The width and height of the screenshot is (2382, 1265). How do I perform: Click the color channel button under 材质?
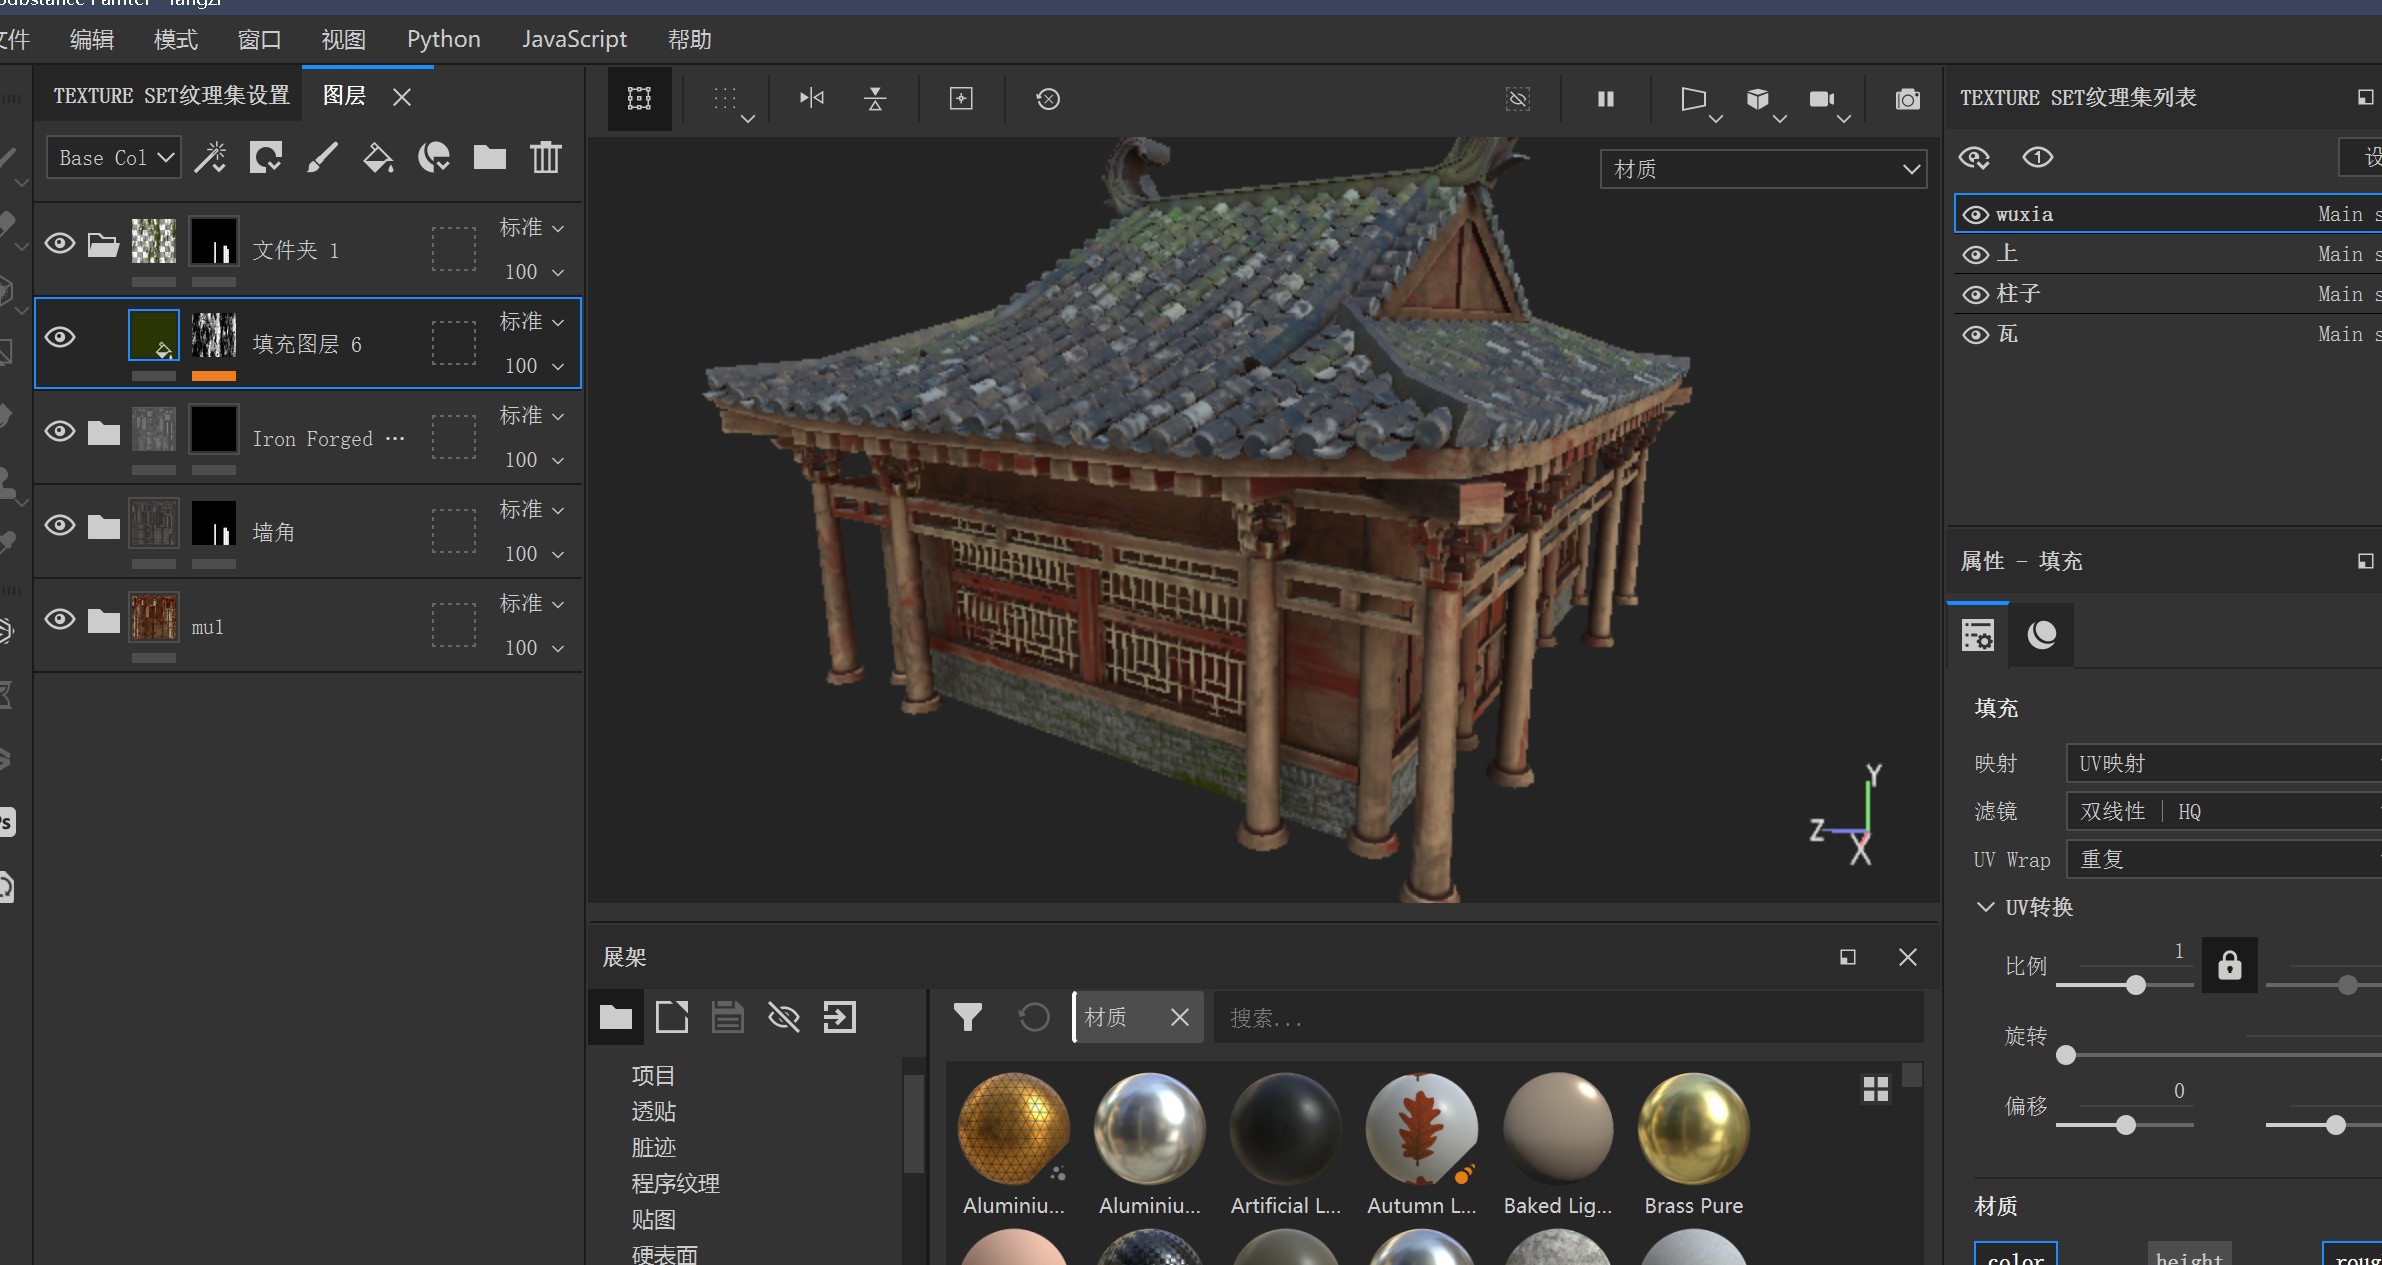2015,1255
